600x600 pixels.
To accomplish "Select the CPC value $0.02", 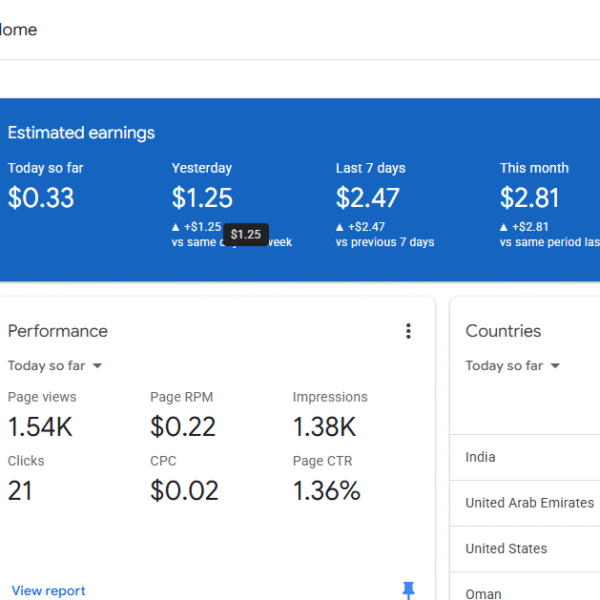I will tap(184, 491).
